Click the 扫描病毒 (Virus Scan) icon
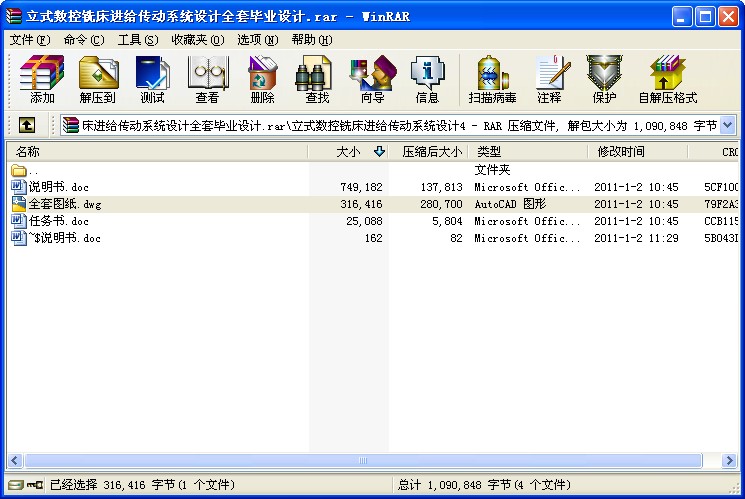745x499 pixels. (x=494, y=80)
